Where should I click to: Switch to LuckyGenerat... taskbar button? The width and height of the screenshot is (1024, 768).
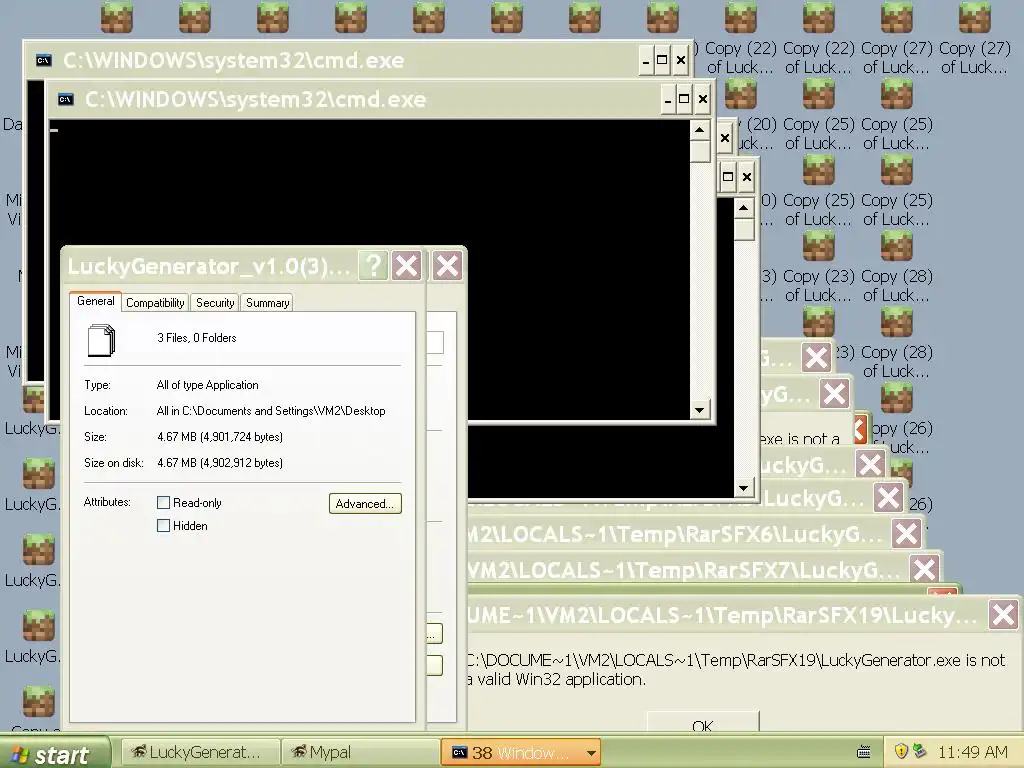pyautogui.click(x=199, y=752)
